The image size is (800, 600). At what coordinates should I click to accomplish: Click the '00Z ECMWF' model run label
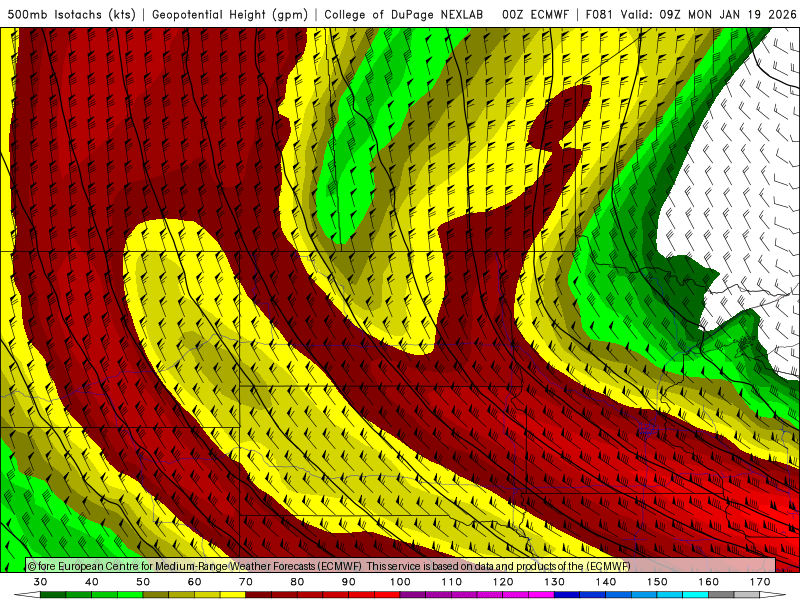tap(535, 15)
